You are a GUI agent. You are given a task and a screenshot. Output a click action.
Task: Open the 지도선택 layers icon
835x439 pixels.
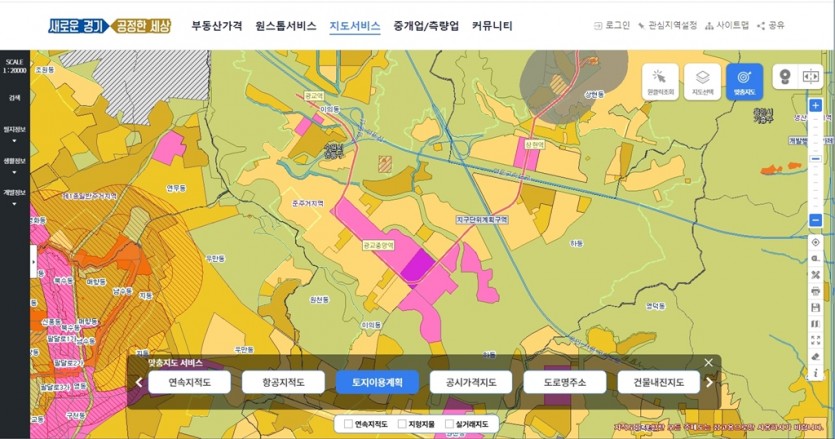(x=702, y=79)
